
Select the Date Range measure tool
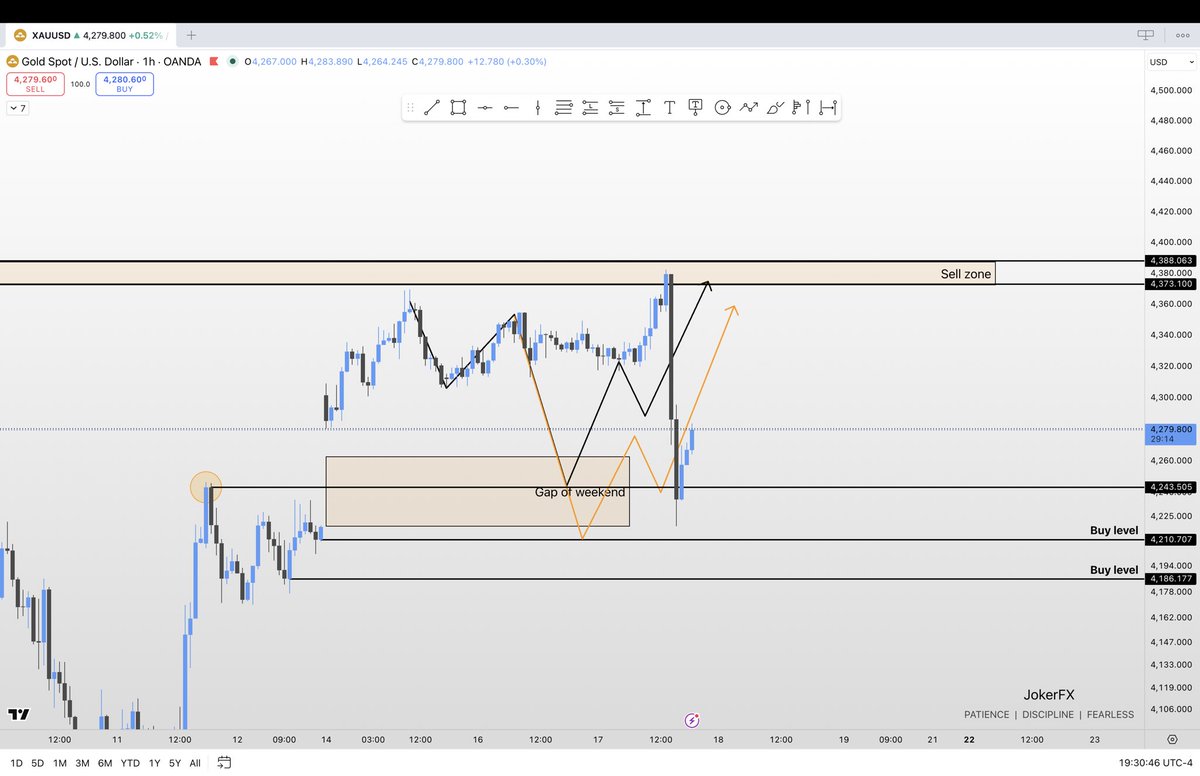(827, 107)
